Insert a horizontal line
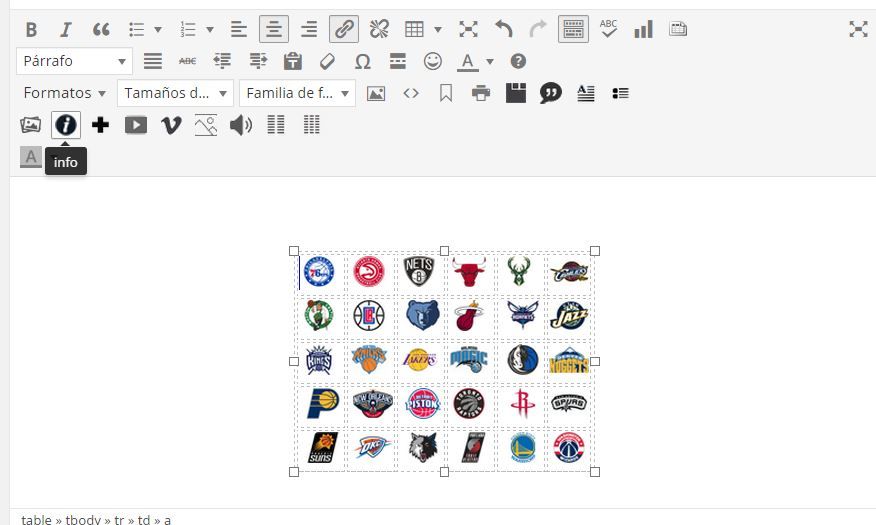Image resolution: width=876 pixels, height=525 pixels. pos(398,61)
